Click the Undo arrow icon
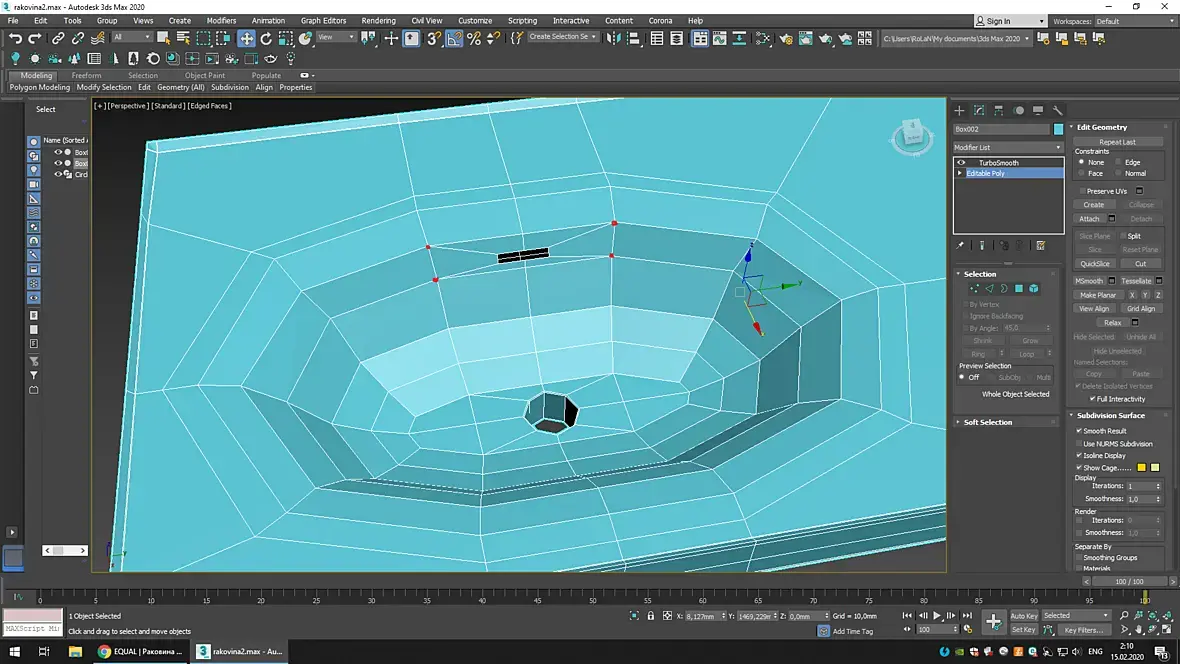The width and height of the screenshot is (1180, 664). point(15,38)
